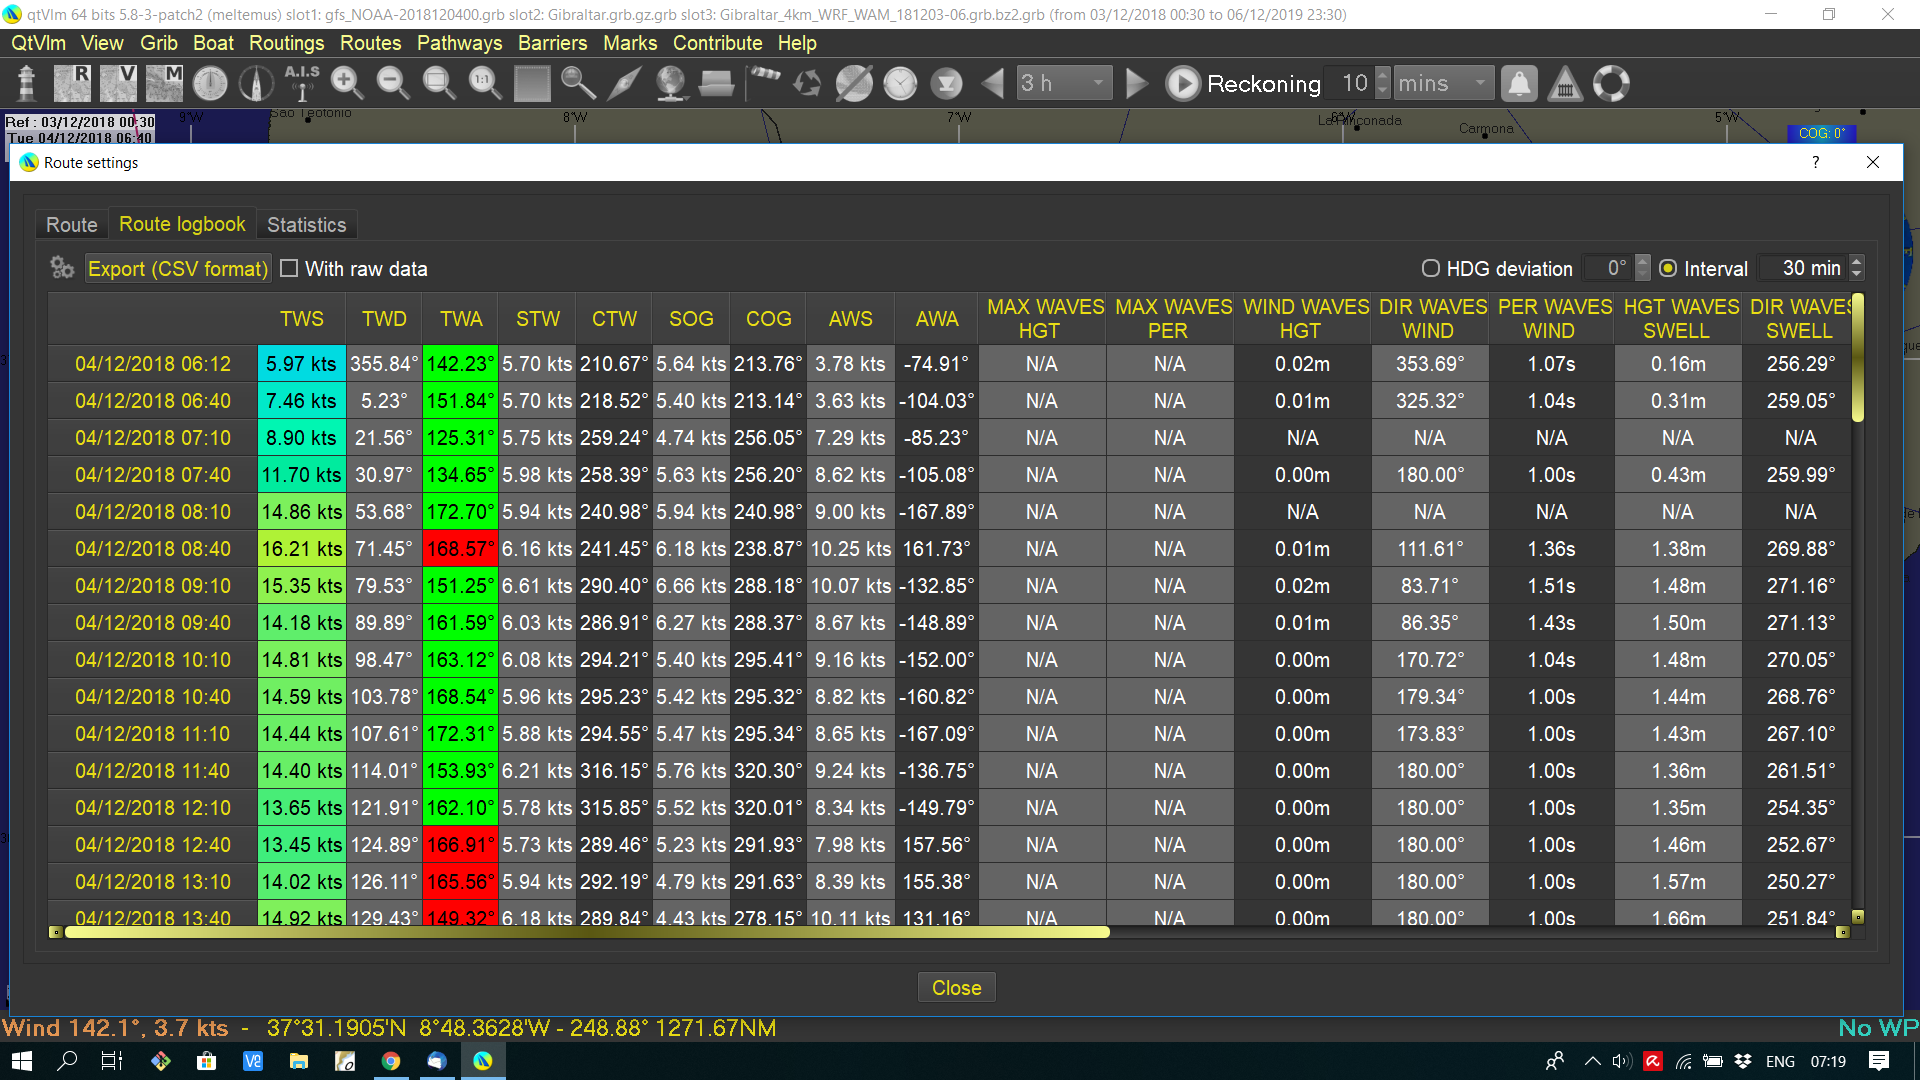Click the Export (CSV format) link
Image resolution: width=1920 pixels, height=1080 pixels.
(x=177, y=268)
